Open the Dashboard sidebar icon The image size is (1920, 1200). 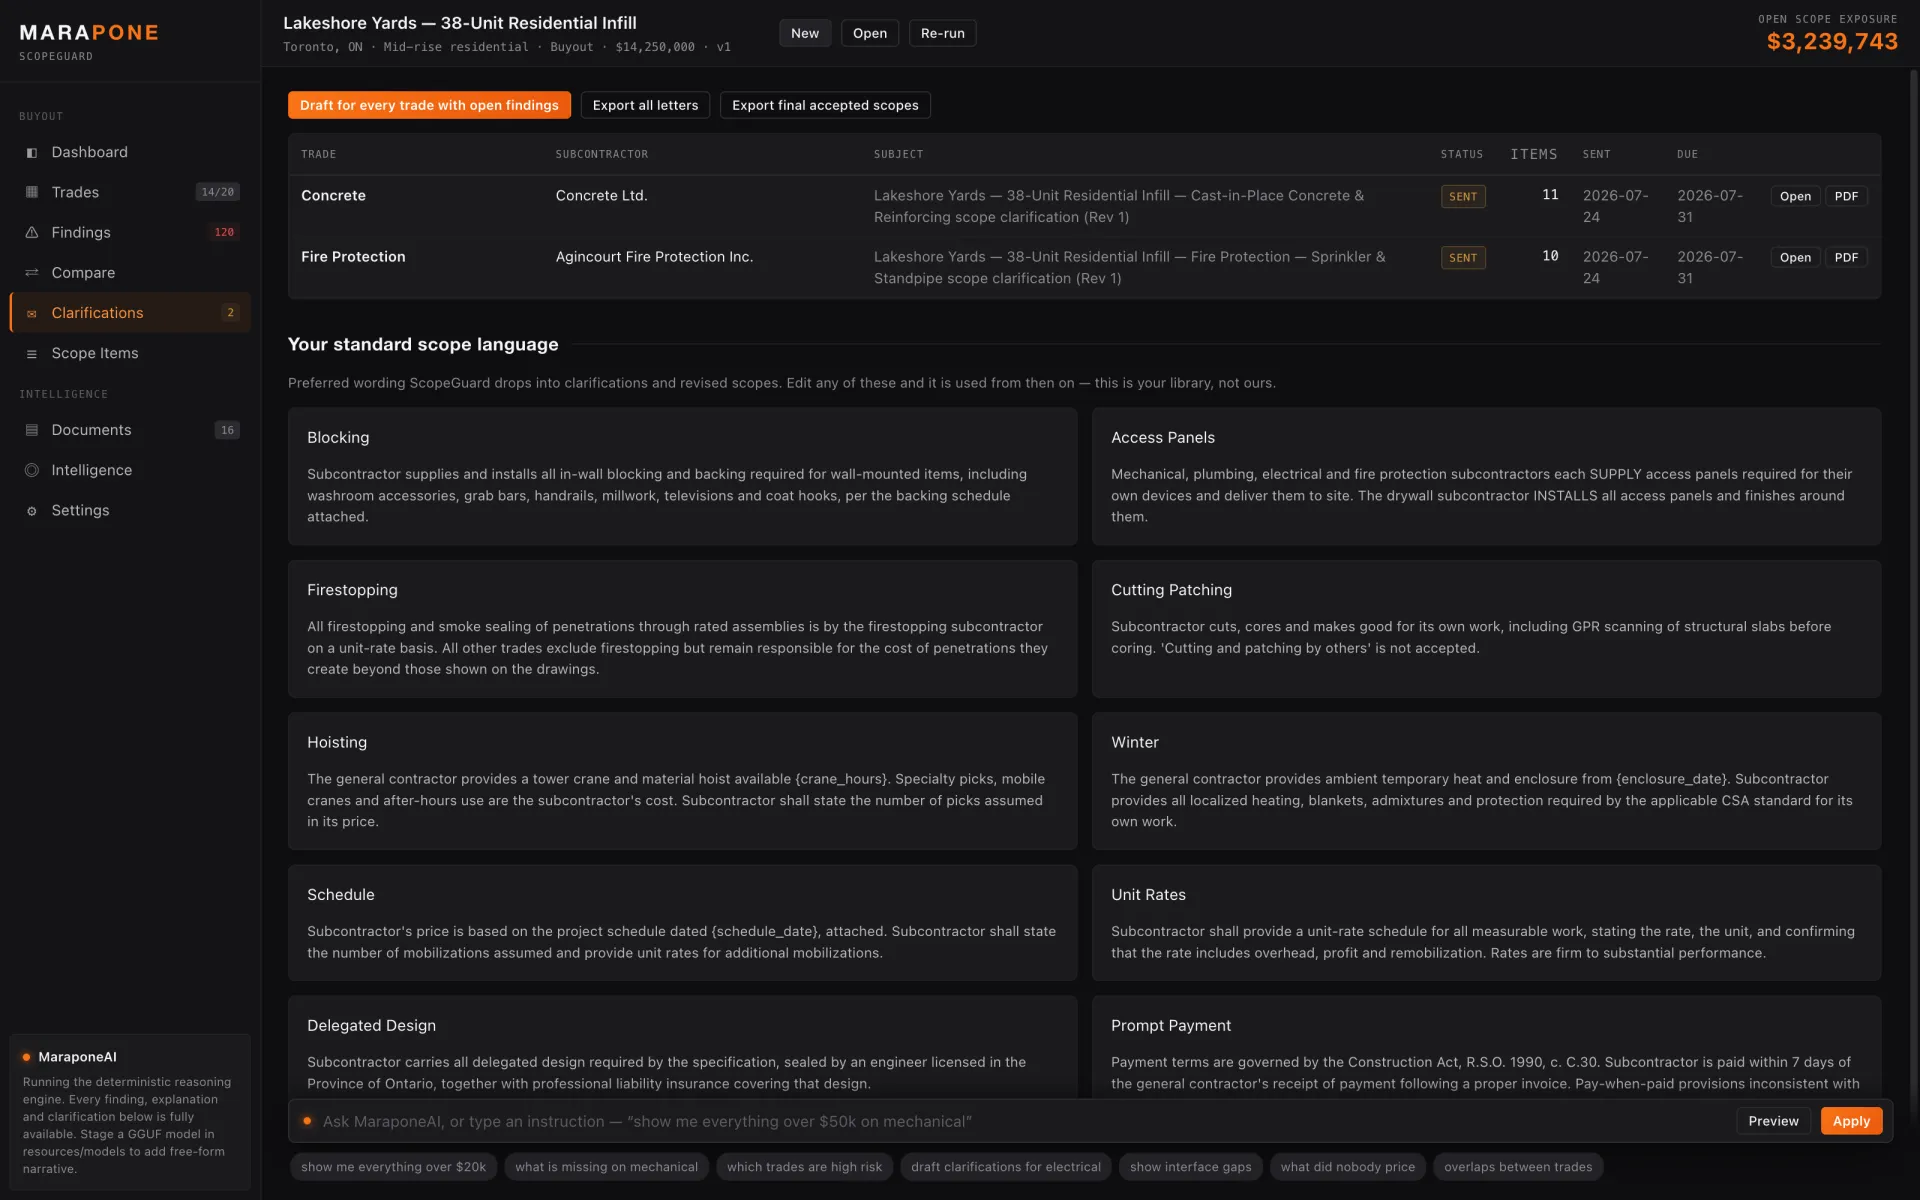coord(32,153)
